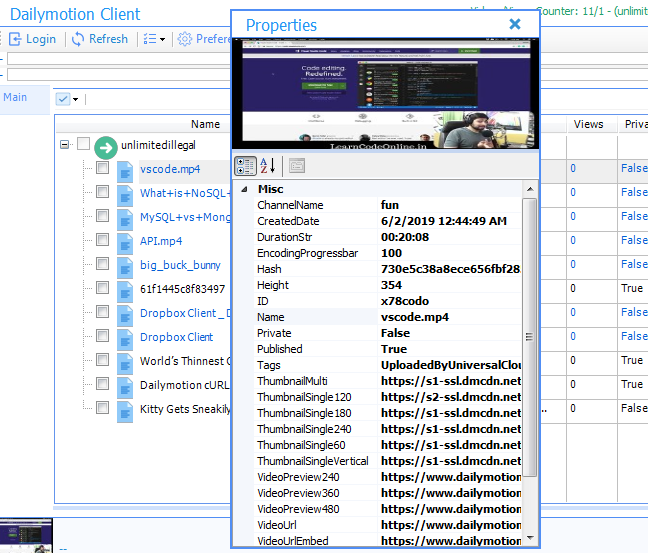Tick the API.mp4 checkbox

click(x=102, y=240)
